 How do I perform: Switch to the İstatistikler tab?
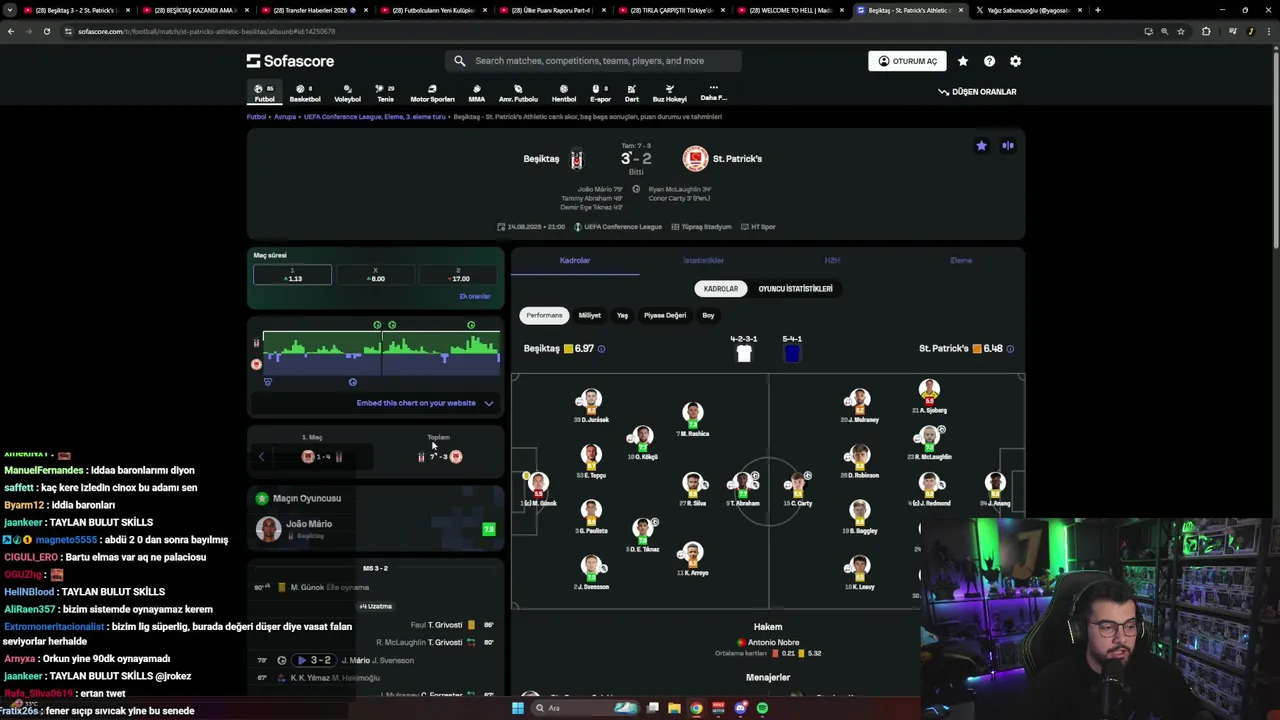(703, 260)
